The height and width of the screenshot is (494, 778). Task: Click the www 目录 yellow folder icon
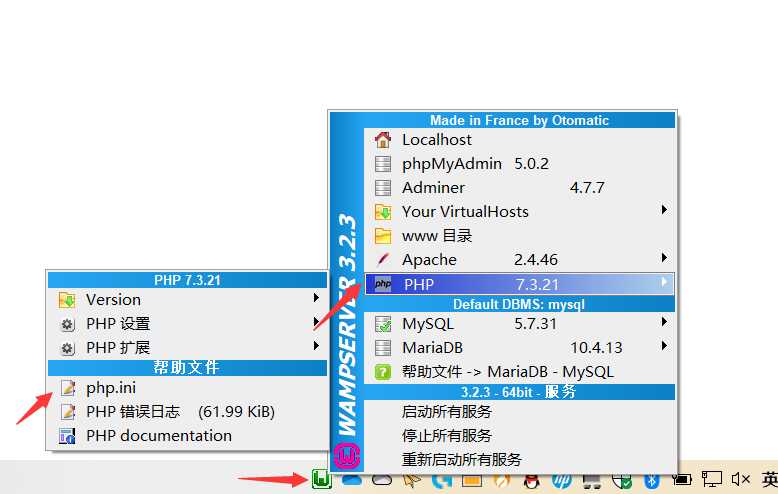[x=383, y=236]
